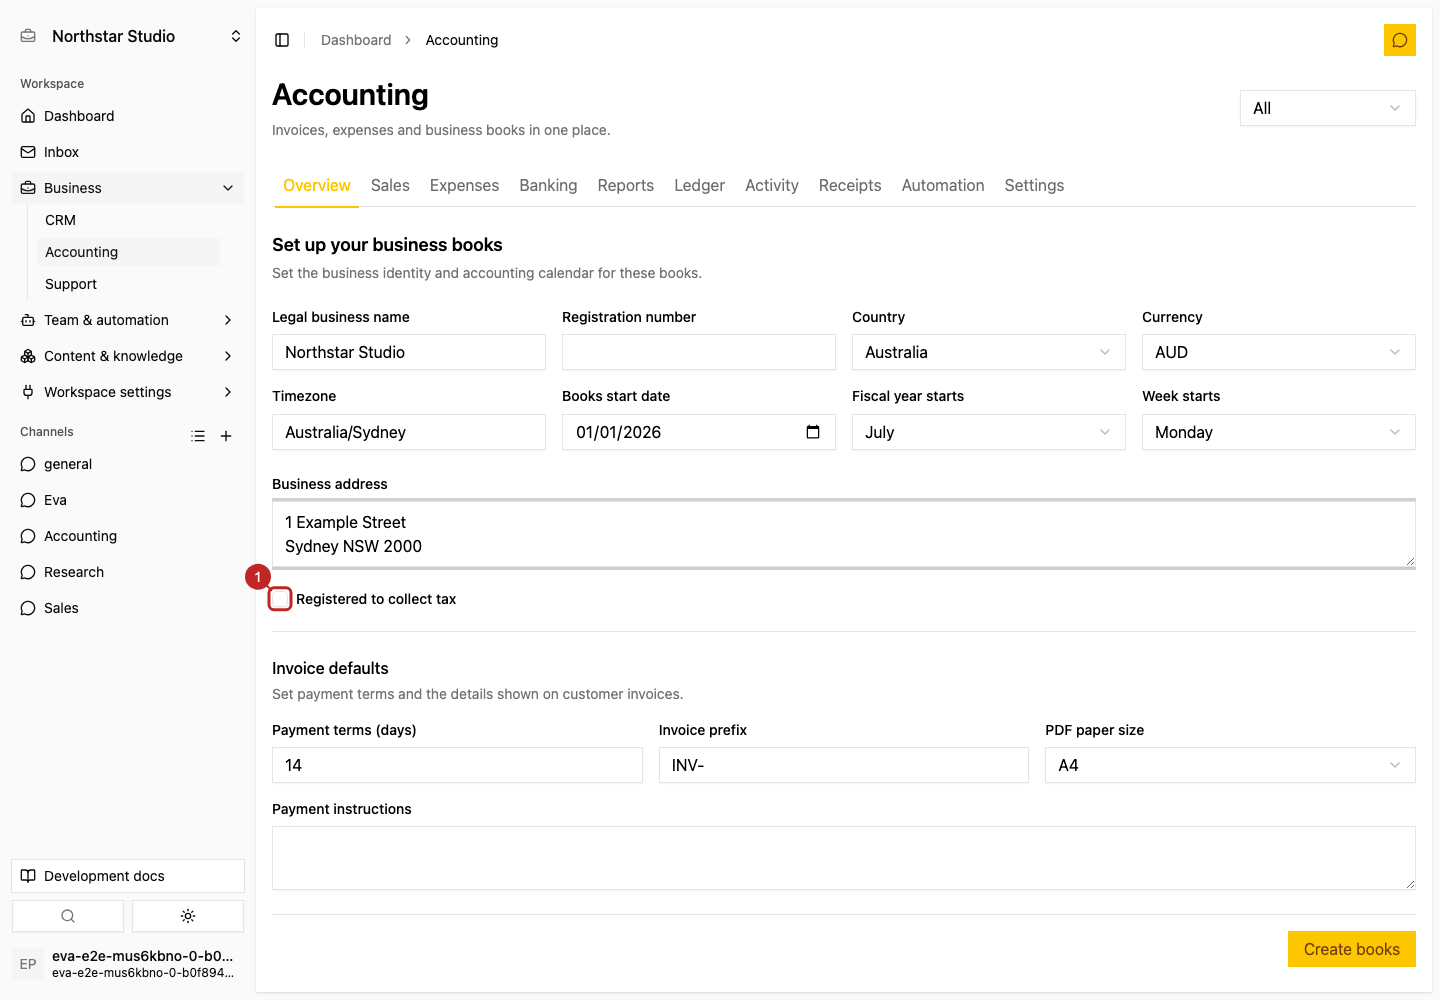Click the Create books button
Image resolution: width=1440 pixels, height=1000 pixels.
tap(1352, 949)
